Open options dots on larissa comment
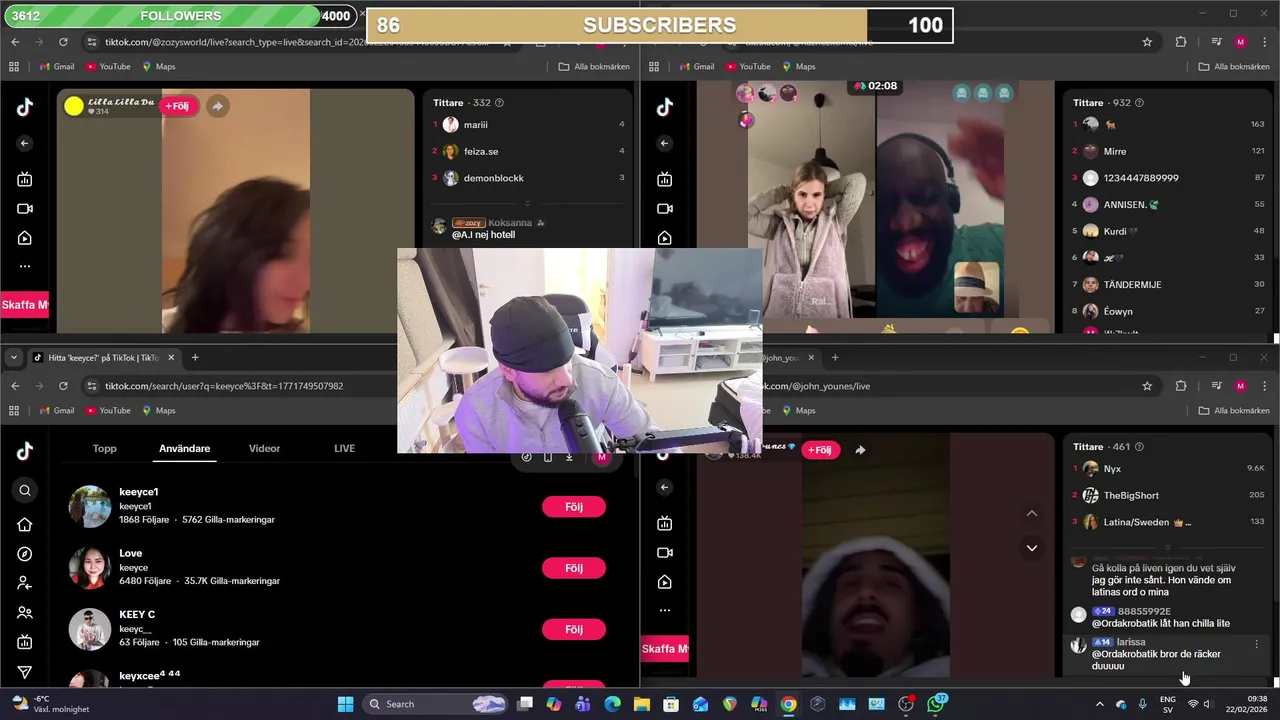Image resolution: width=1280 pixels, height=720 pixels. coord(1257,645)
